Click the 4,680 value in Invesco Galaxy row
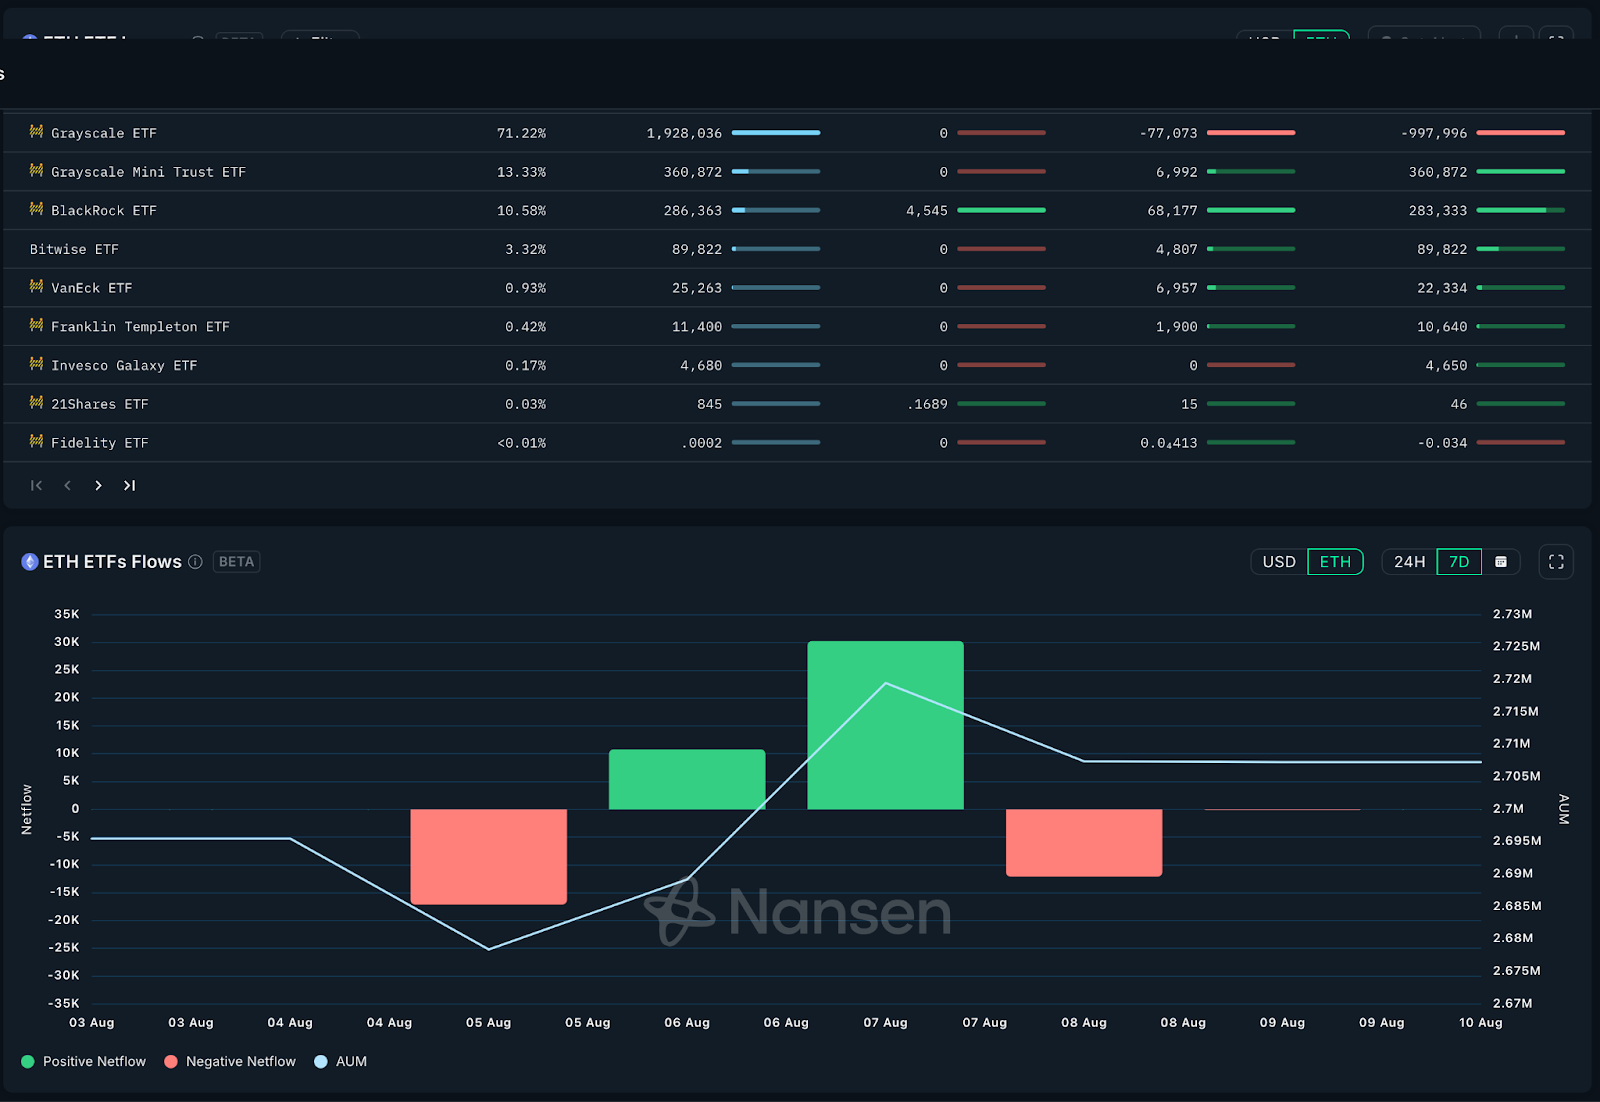The image size is (1600, 1102). (701, 365)
